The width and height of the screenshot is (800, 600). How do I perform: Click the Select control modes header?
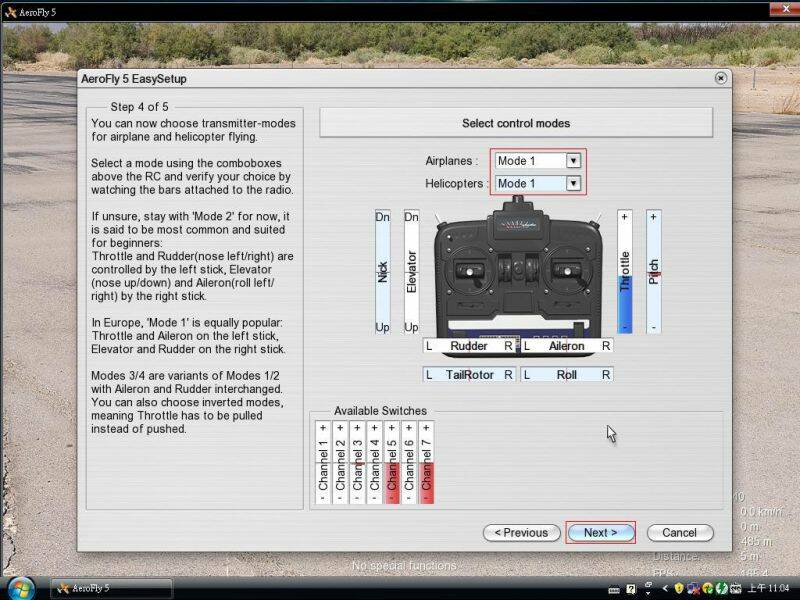(x=516, y=123)
